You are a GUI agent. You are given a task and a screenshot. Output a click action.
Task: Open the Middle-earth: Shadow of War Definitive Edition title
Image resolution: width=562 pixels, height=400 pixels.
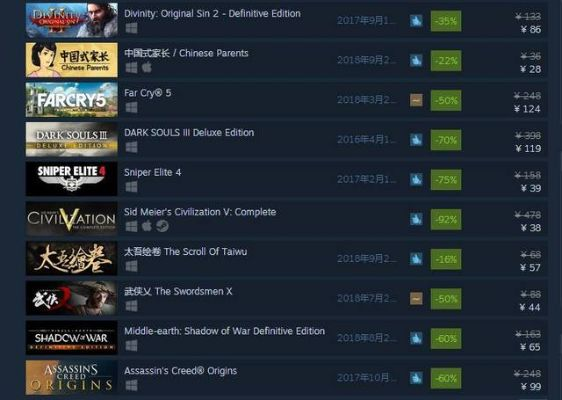(224, 331)
